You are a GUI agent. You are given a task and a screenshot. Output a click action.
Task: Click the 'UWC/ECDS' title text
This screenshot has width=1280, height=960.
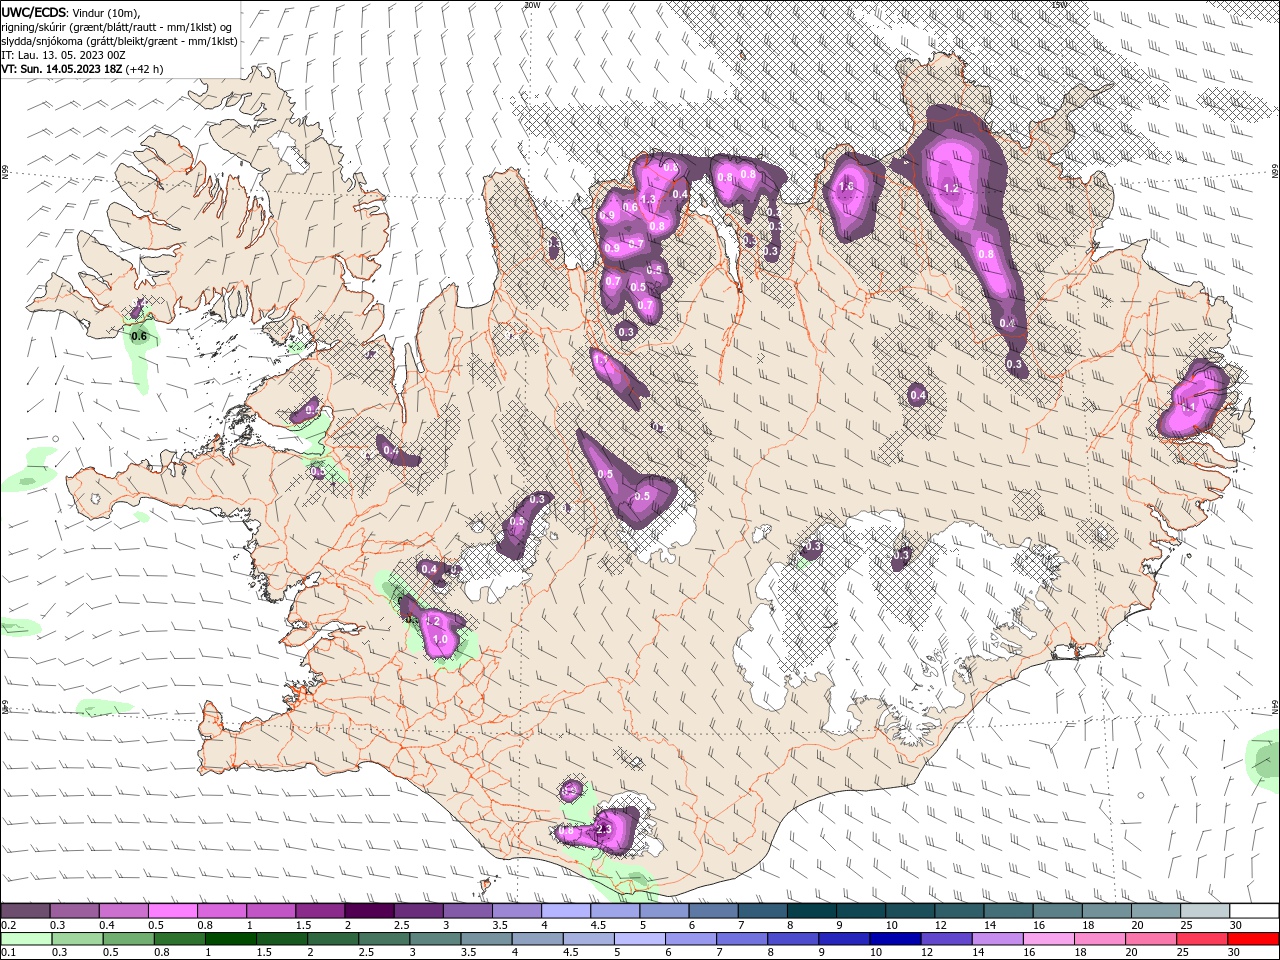point(34,12)
